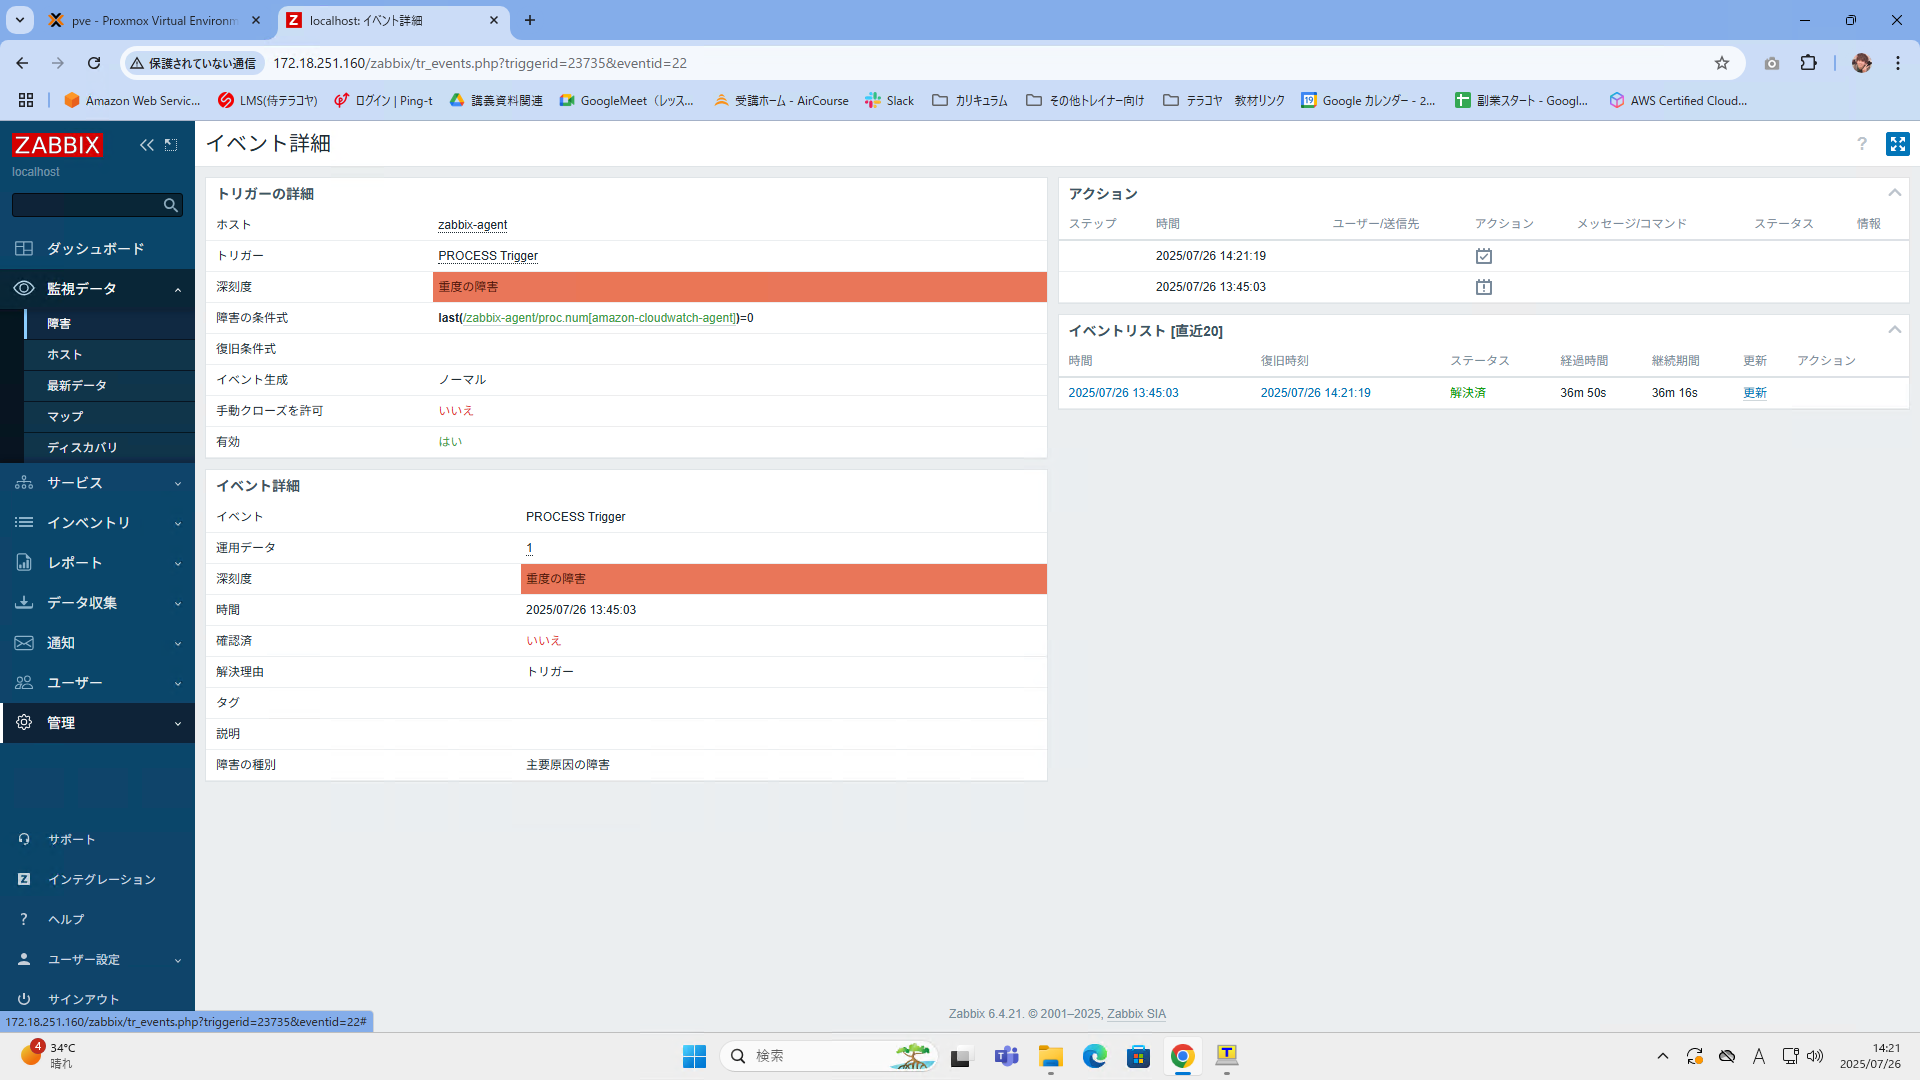Click the zabbix-agent host link
Screen dimensions: 1920x1080
click(472, 225)
